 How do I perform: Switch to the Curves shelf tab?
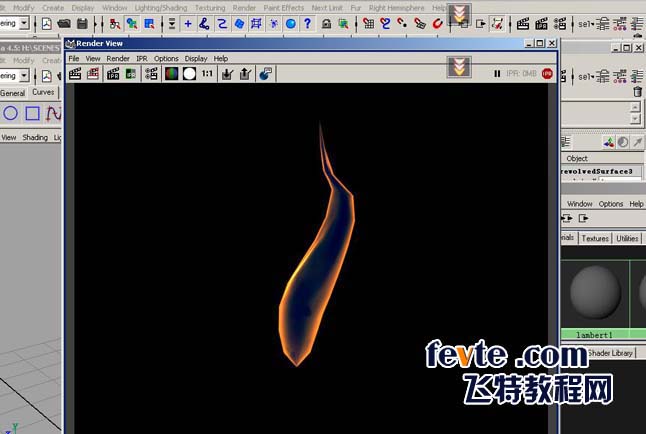coord(43,92)
